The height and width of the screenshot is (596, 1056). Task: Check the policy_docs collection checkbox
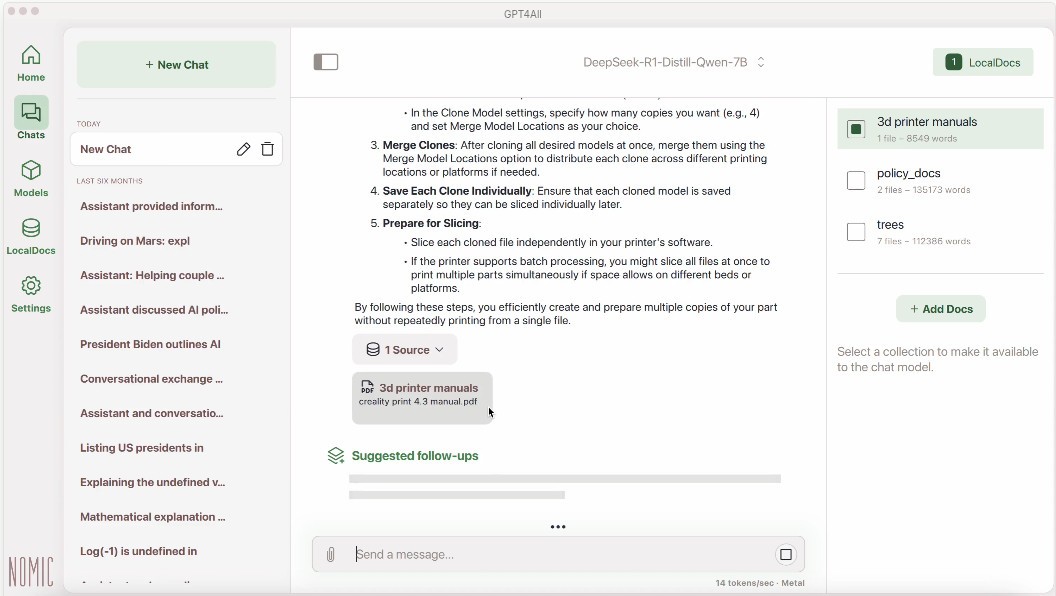pos(856,180)
